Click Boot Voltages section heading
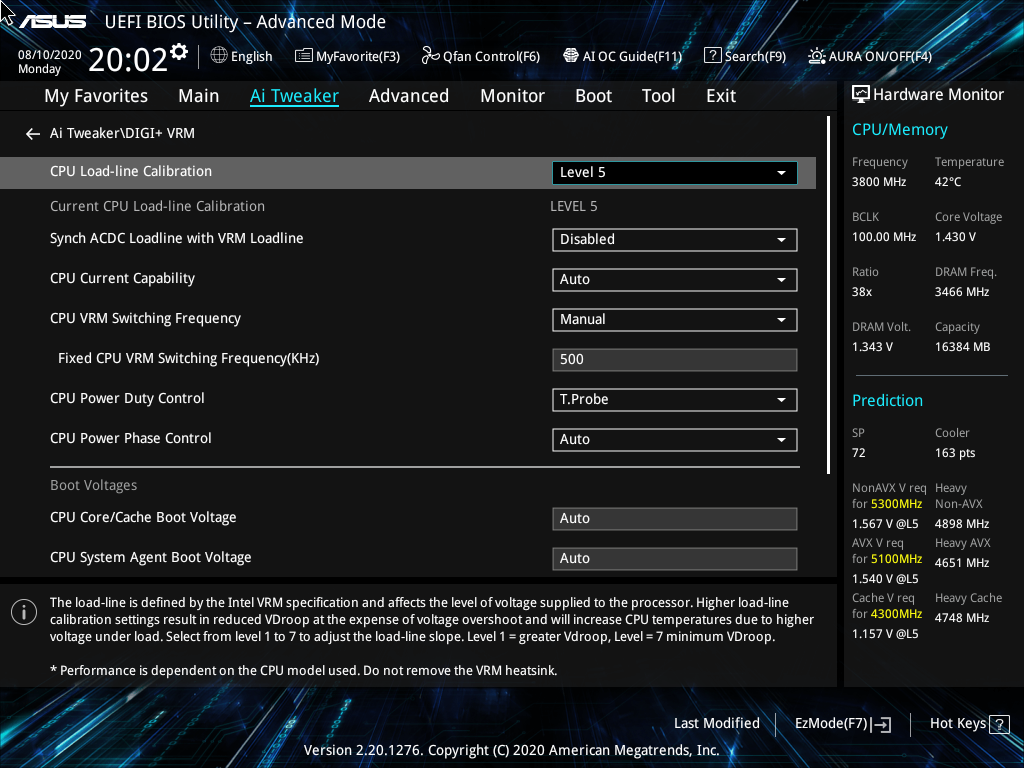This screenshot has height=768, width=1024. tap(93, 485)
